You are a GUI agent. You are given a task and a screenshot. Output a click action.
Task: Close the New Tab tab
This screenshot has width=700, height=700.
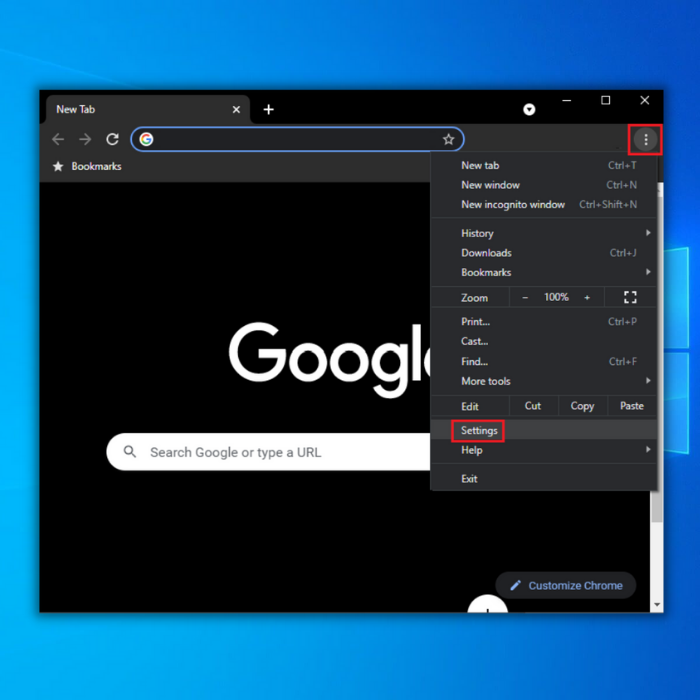236,109
